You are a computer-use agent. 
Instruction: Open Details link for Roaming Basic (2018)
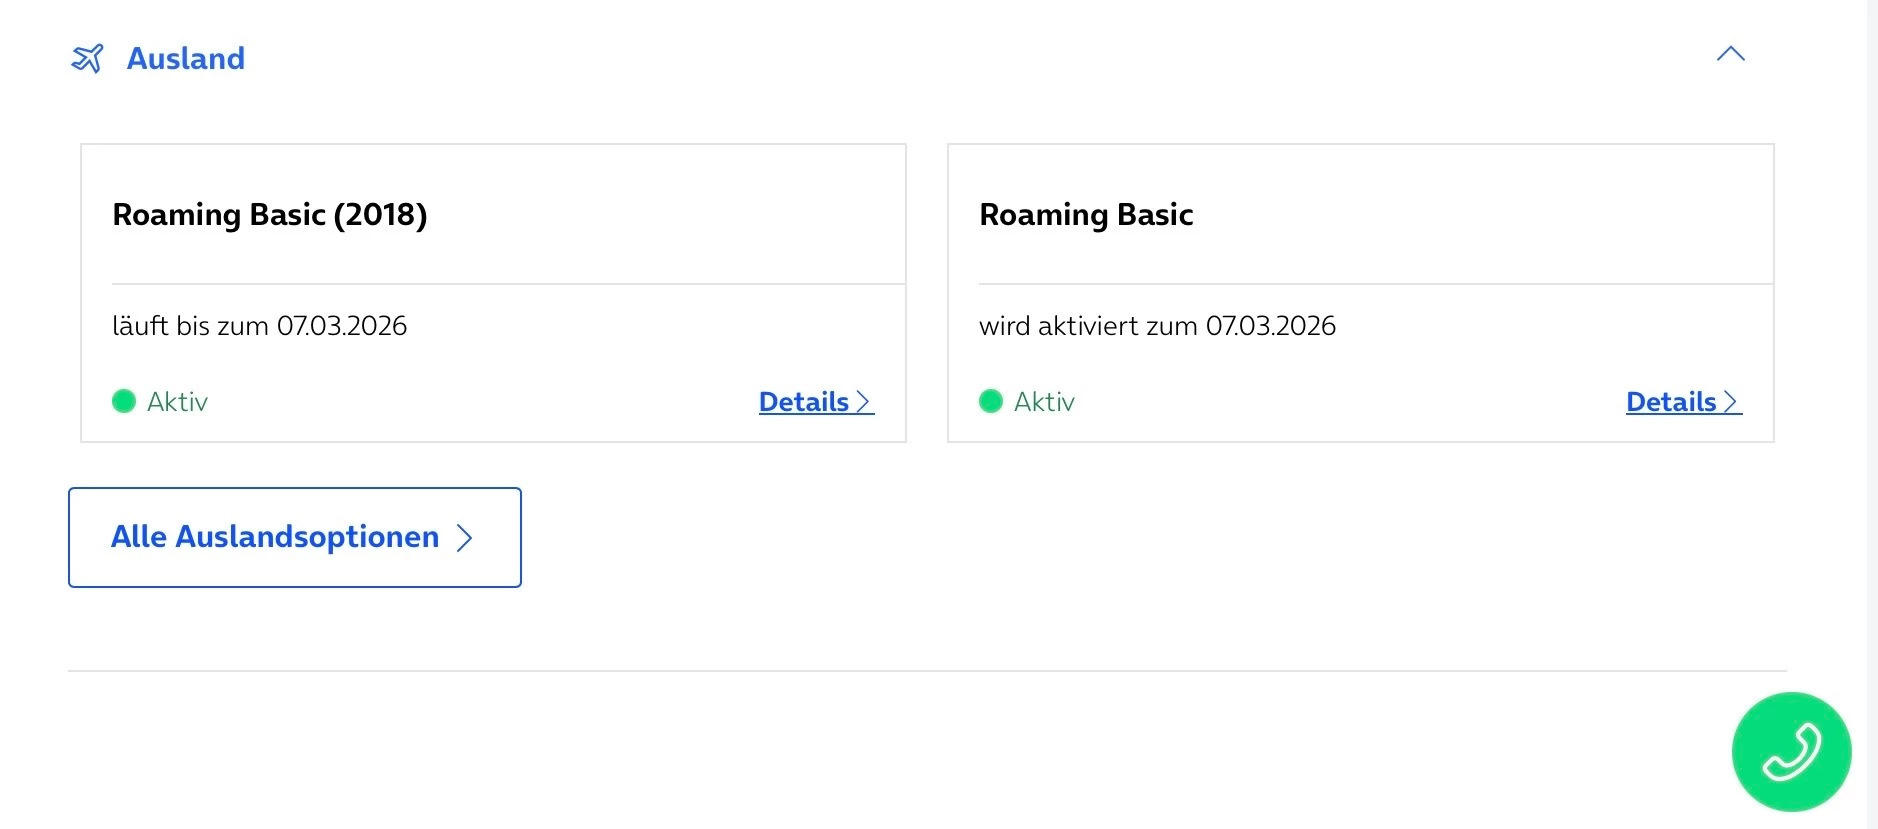pos(804,402)
